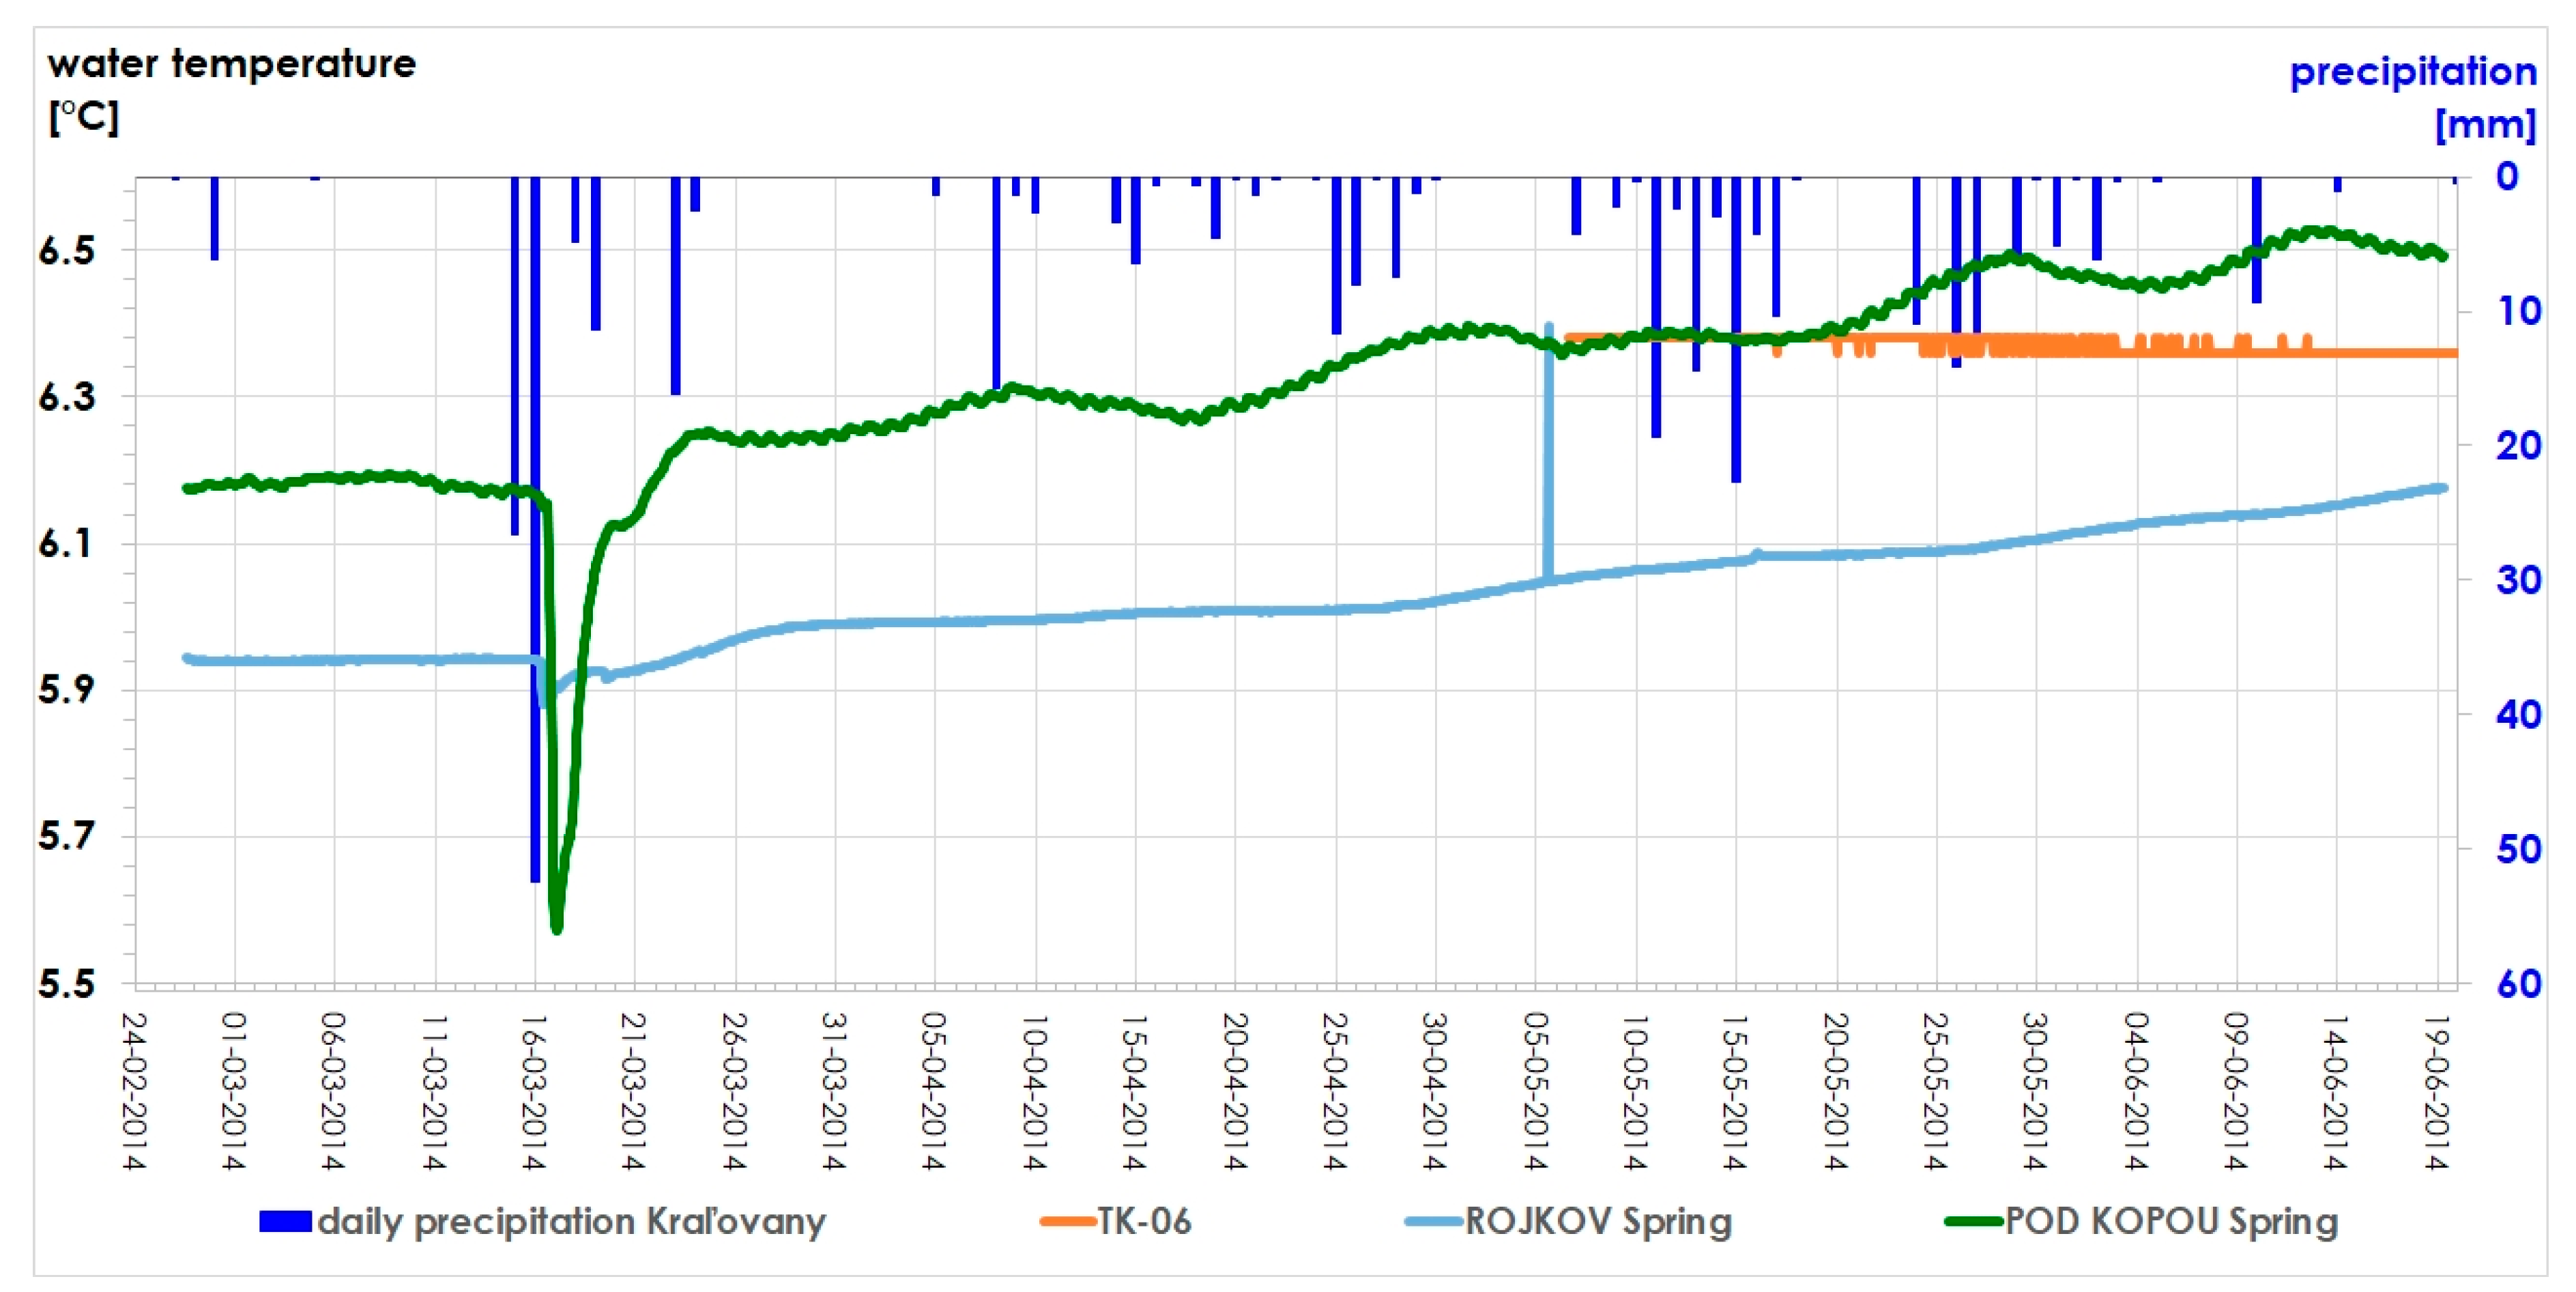This screenshot has height=1292, width=2576.
Task: Click the green POD KOPOU Spring legend line
Action: (x=1973, y=1221)
